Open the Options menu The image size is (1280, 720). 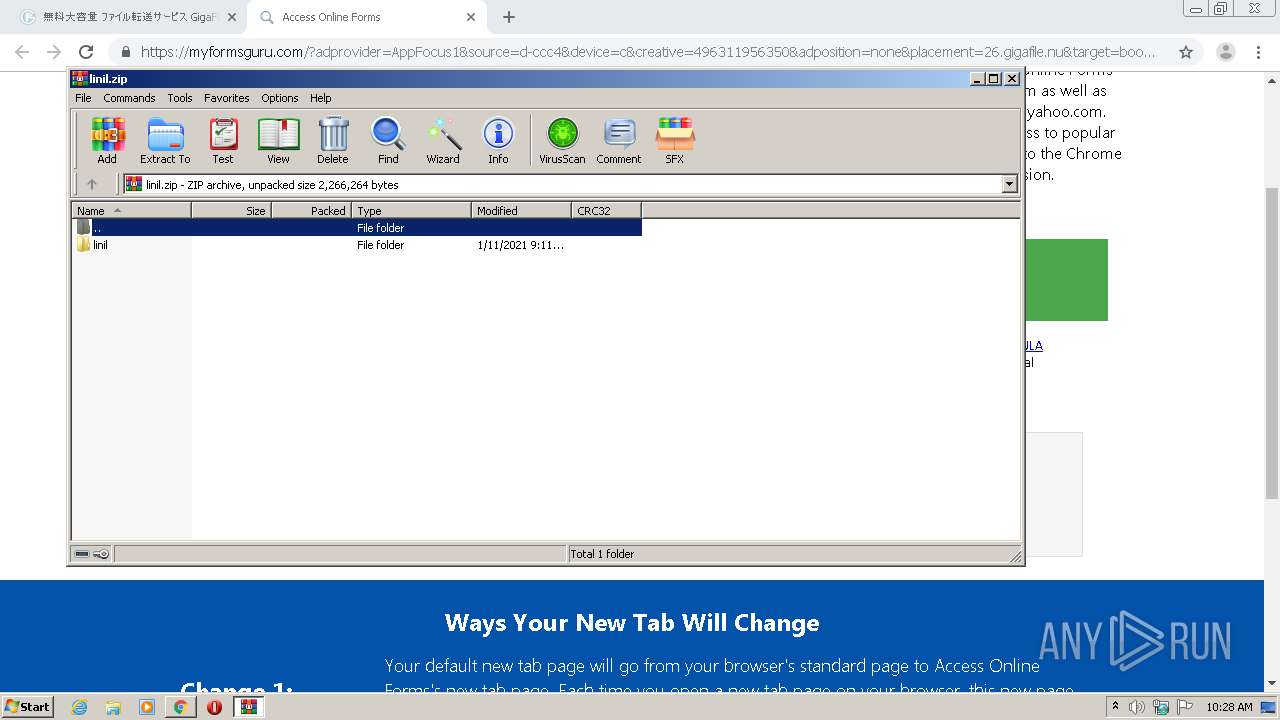click(280, 98)
